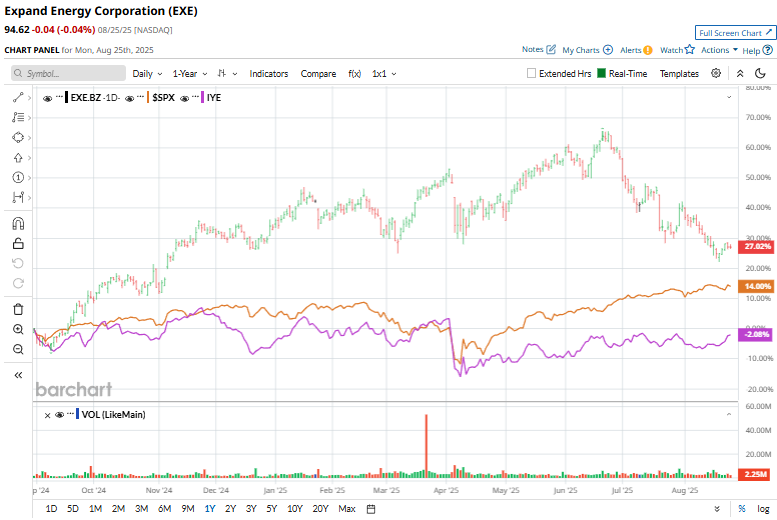Open the Fibonacci tools icon

click(18, 117)
